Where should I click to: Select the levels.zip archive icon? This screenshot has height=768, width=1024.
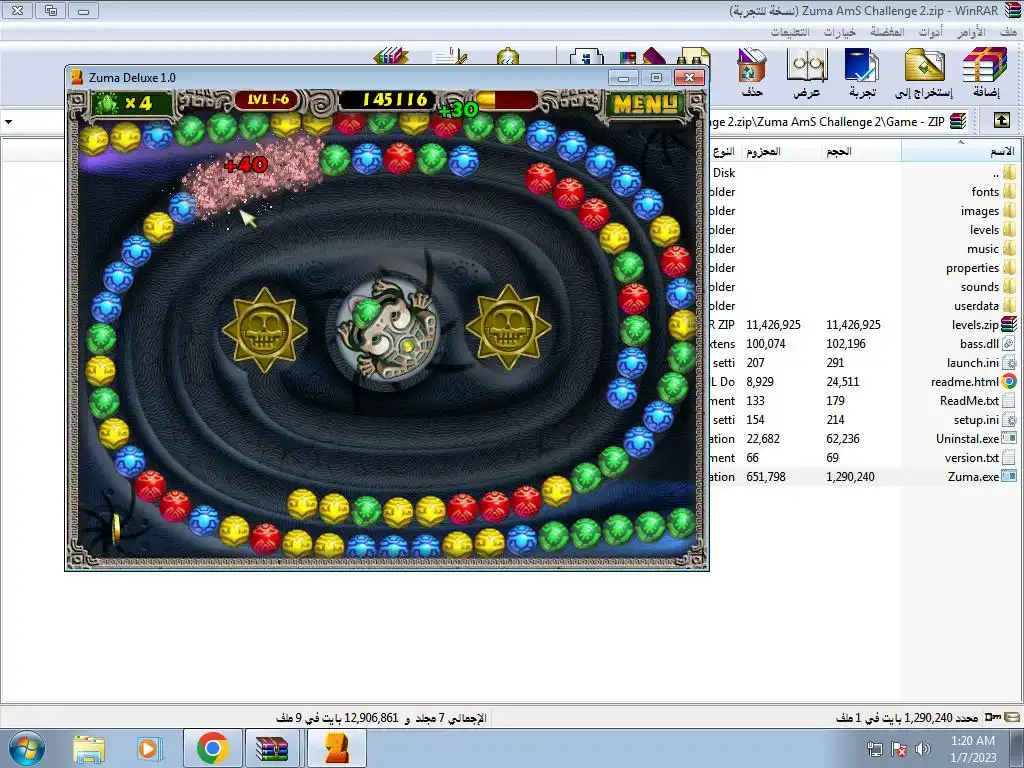pos(1010,324)
